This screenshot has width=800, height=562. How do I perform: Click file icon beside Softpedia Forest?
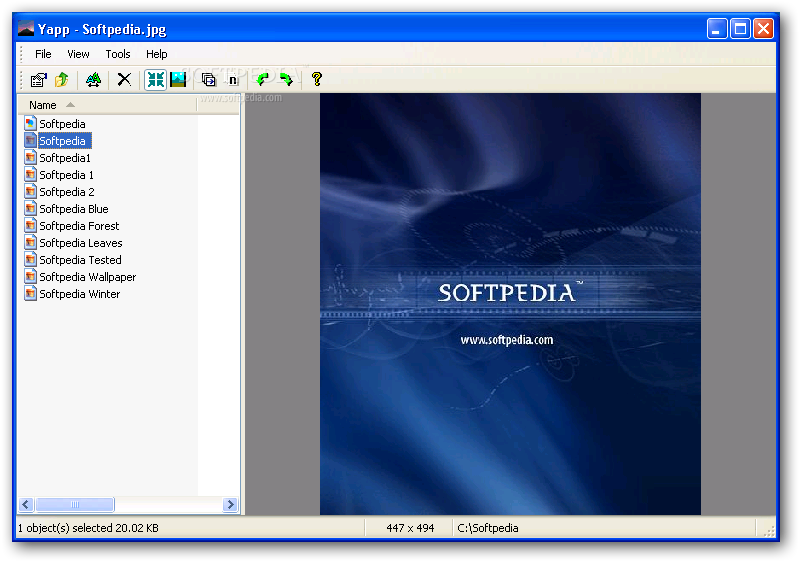[31, 225]
